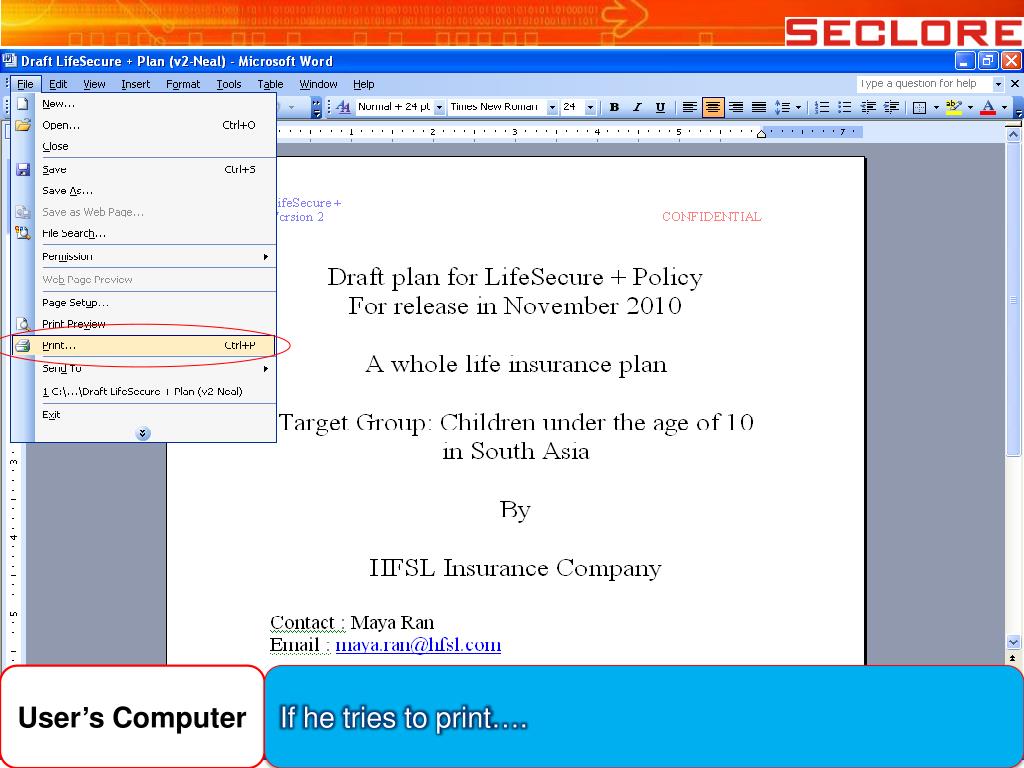Choose Print... from the File menu
The height and width of the screenshot is (768, 1024).
[x=144, y=345]
